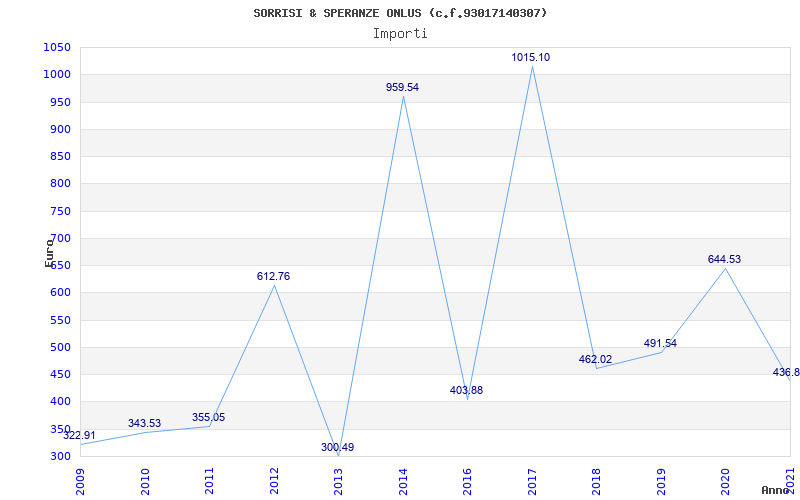Click the 2021 x-axis tick label
This screenshot has height=500, width=800.
tap(790, 481)
